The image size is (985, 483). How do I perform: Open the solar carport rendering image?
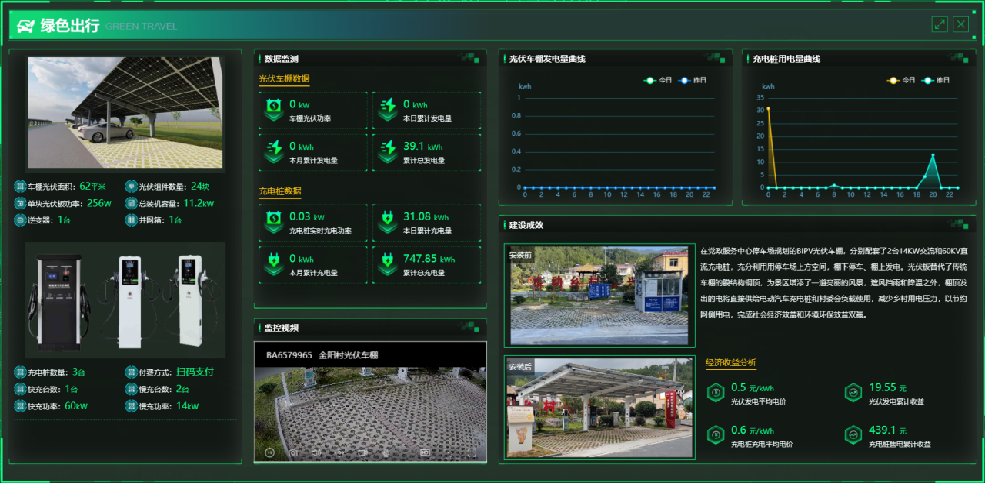[x=124, y=112]
